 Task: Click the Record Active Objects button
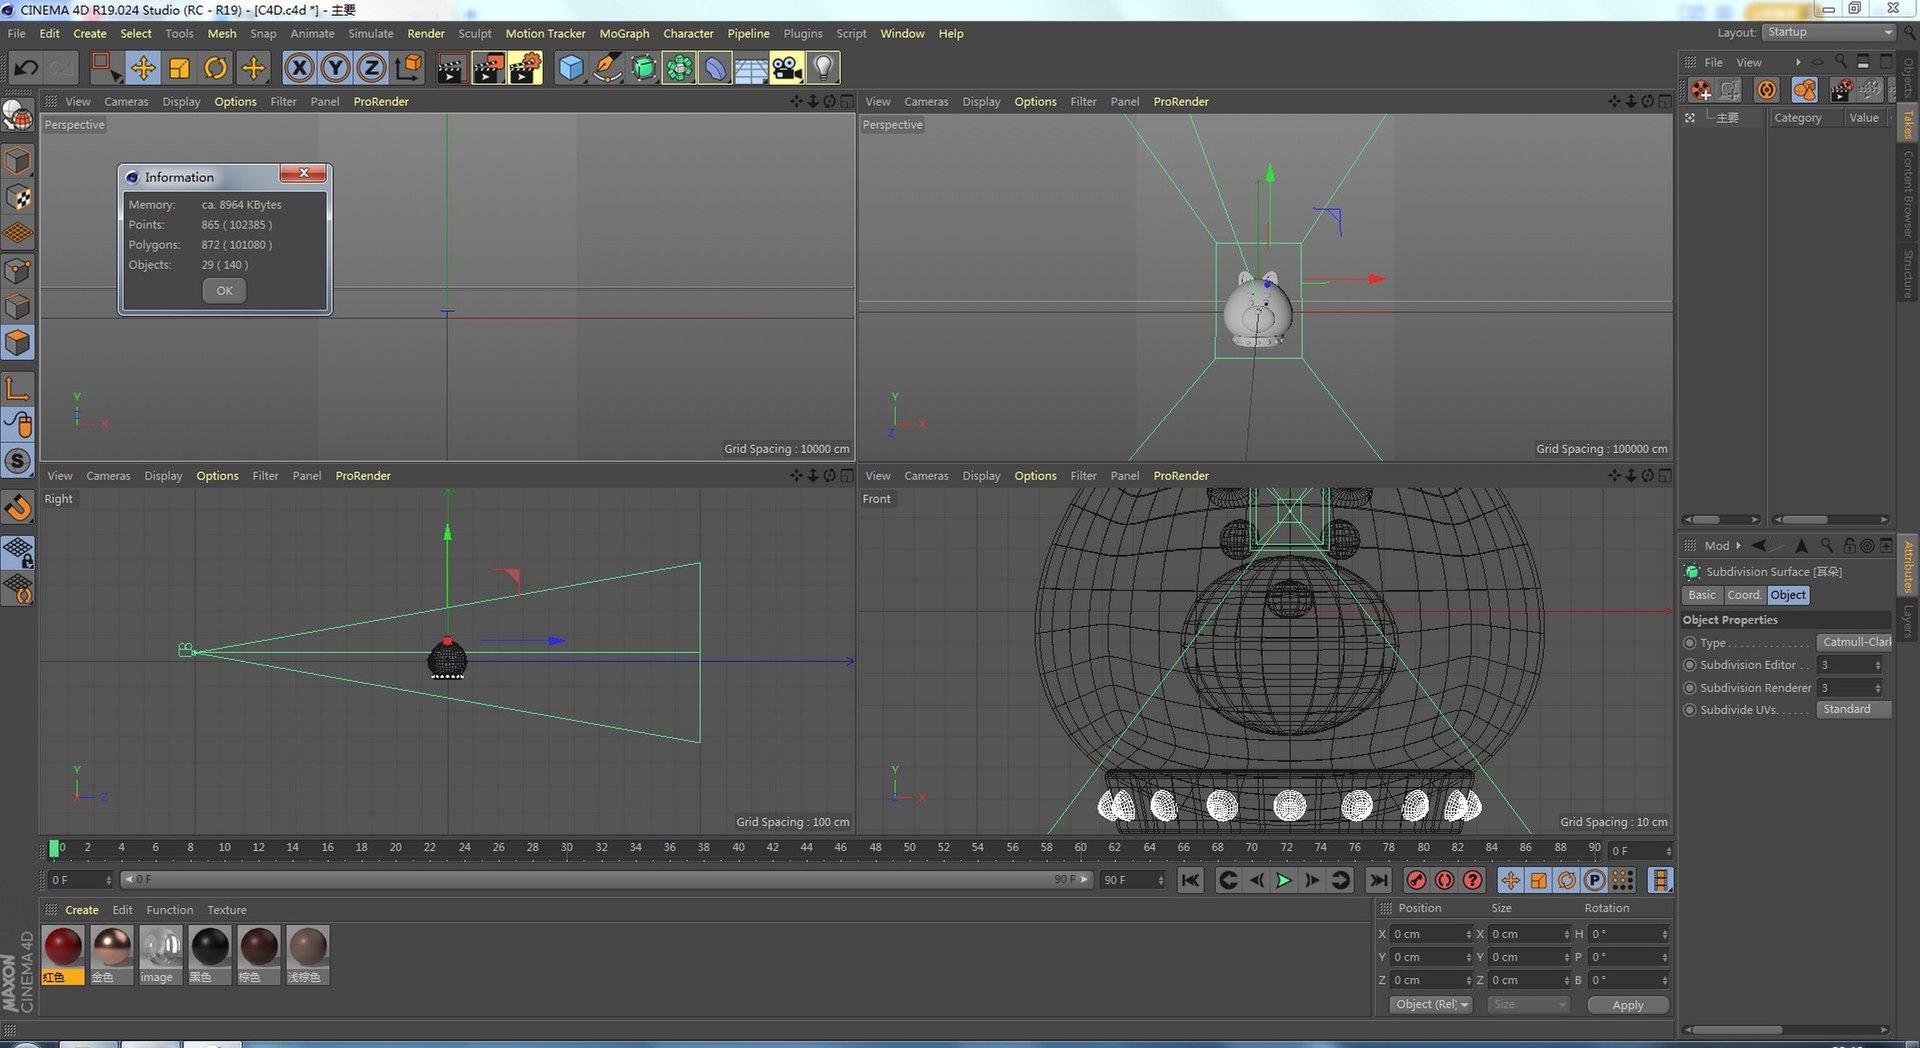[x=1416, y=880]
